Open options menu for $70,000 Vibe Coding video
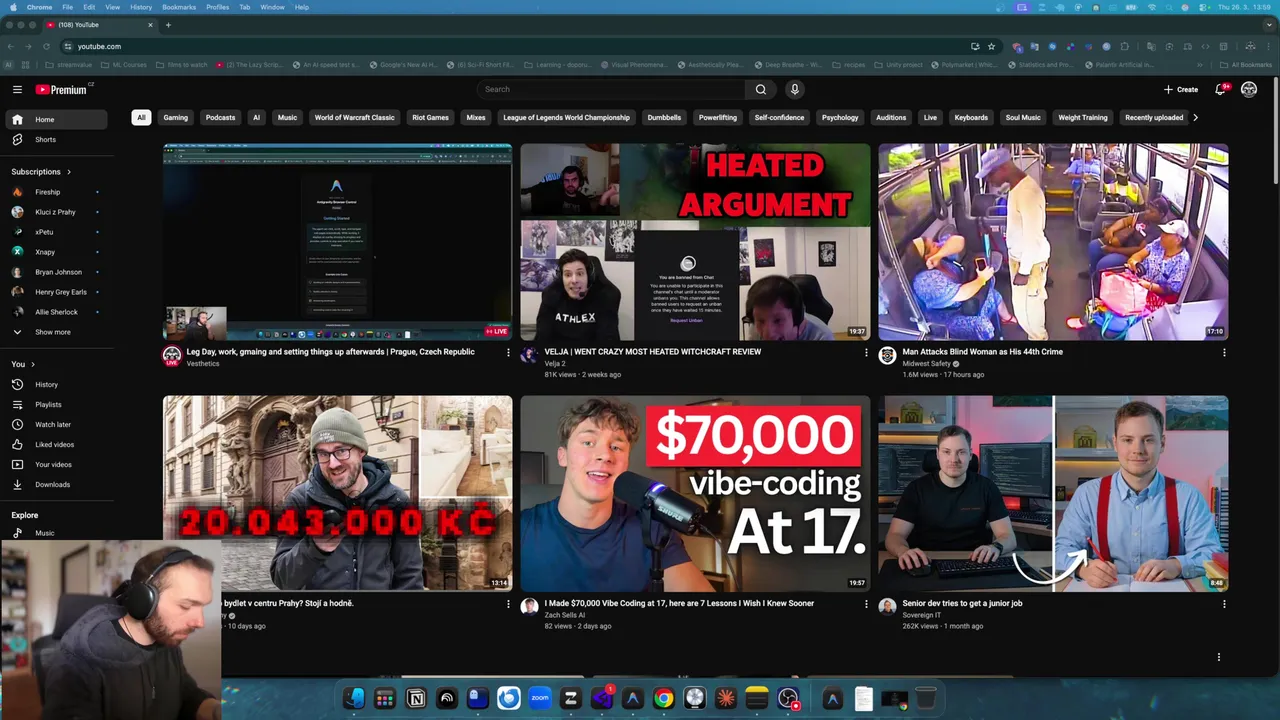Viewport: 1280px width, 720px height. click(x=866, y=604)
